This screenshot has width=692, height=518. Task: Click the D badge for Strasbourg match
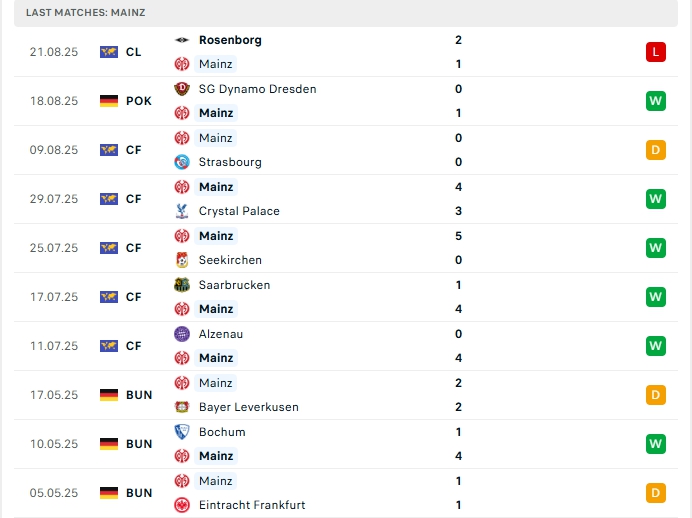point(656,150)
